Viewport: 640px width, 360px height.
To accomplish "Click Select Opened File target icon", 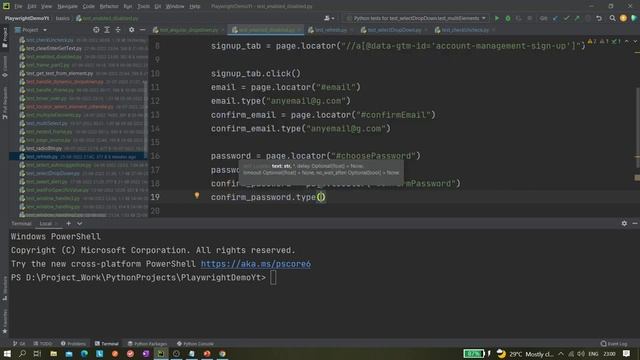I will (x=96, y=30).
